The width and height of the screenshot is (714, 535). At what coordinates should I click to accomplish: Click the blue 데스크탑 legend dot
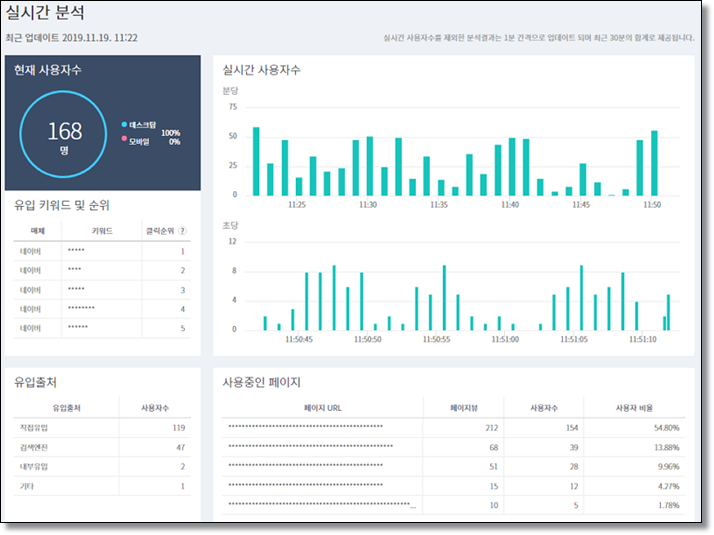tap(124, 125)
